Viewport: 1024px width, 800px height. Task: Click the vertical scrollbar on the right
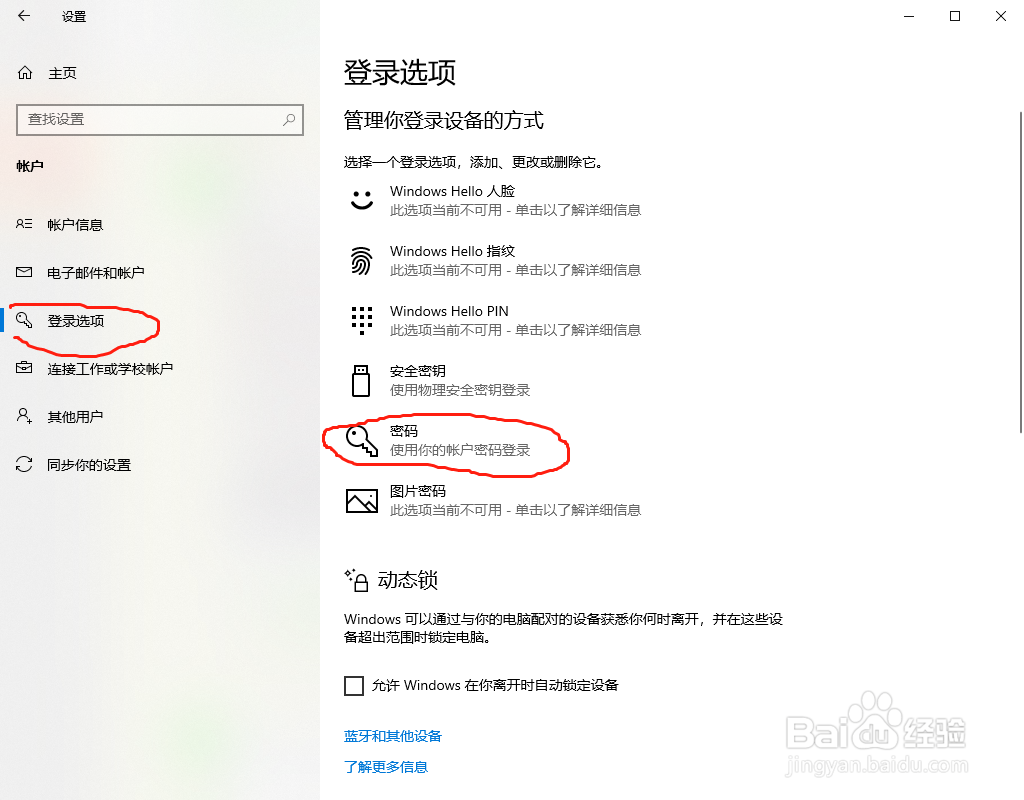[1021, 272]
